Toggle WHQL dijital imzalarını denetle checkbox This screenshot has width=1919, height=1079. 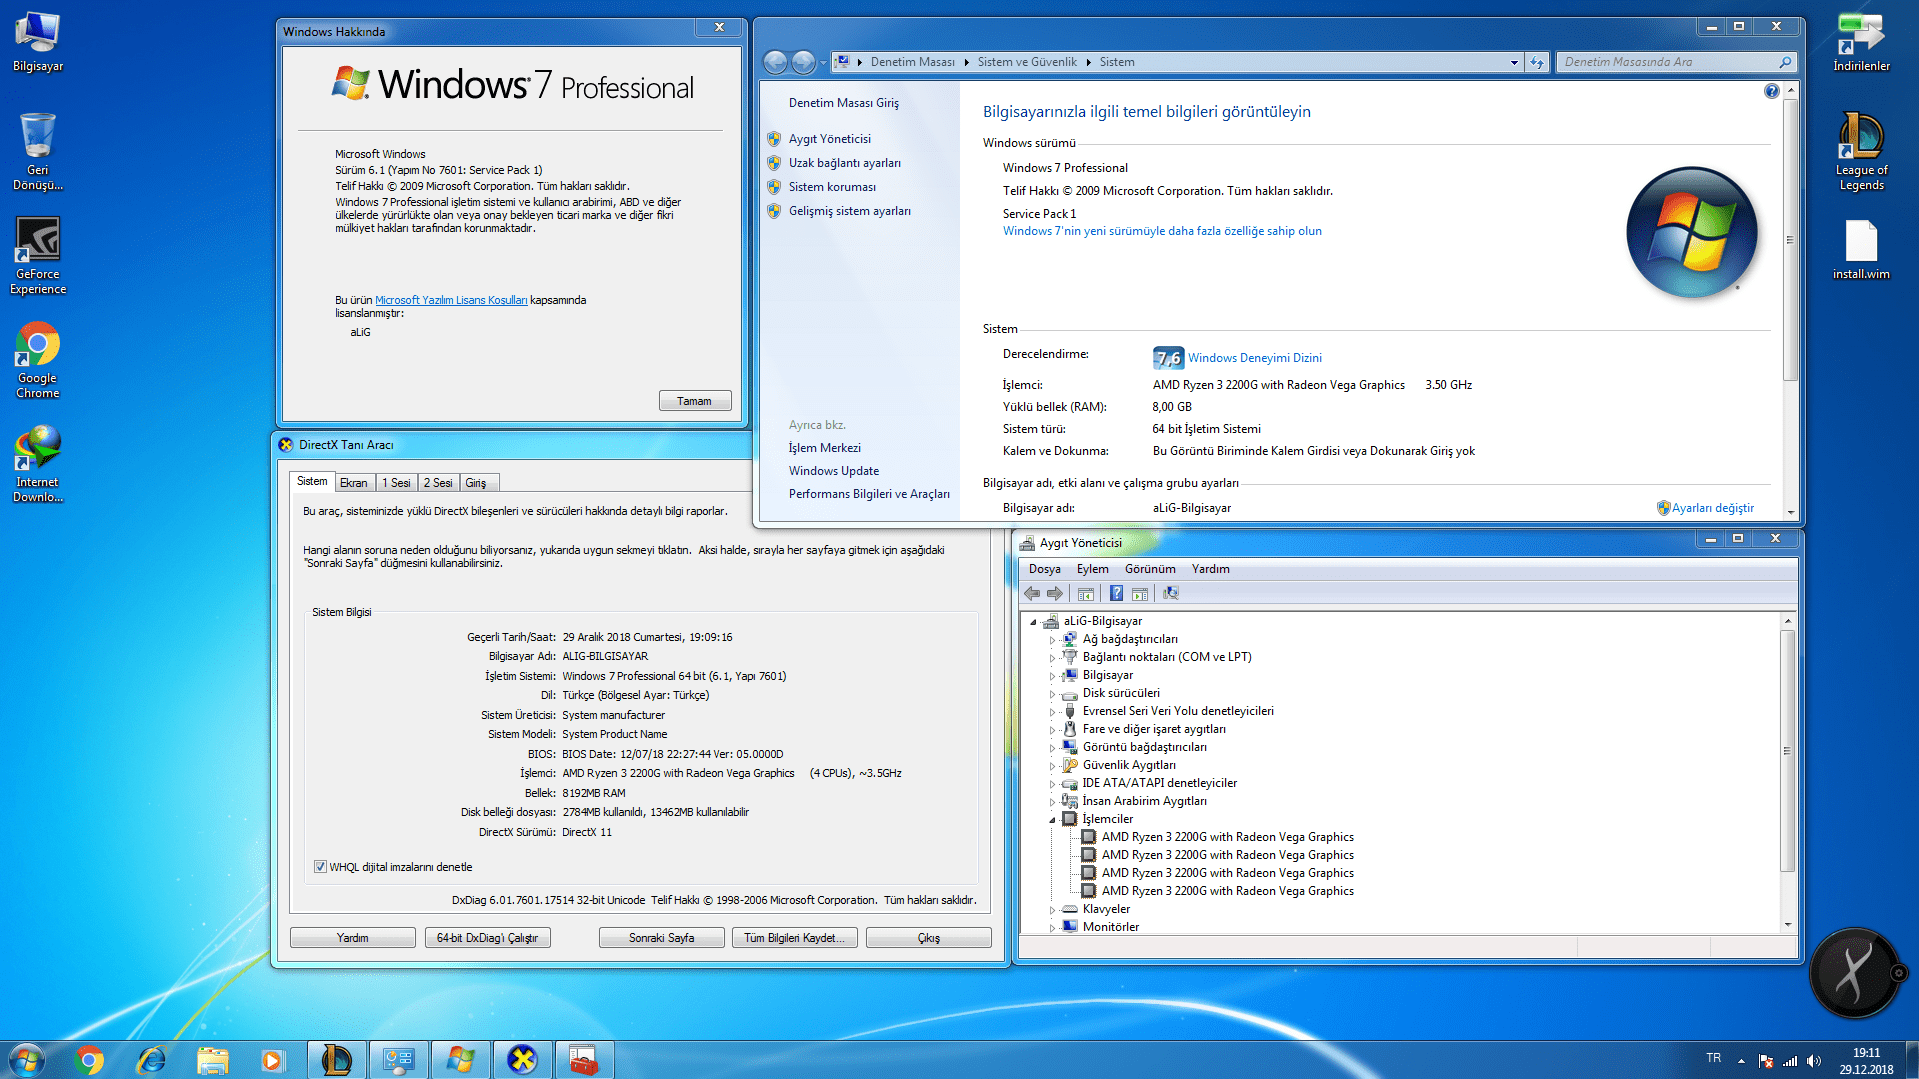(x=320, y=867)
